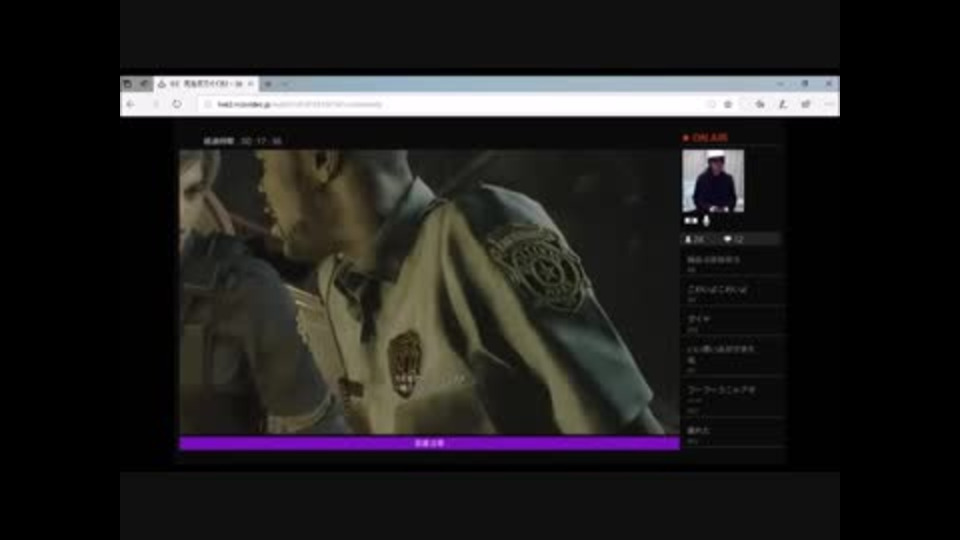Select the fourth two-line comment
Screen dimensions: 960x540
(732, 358)
